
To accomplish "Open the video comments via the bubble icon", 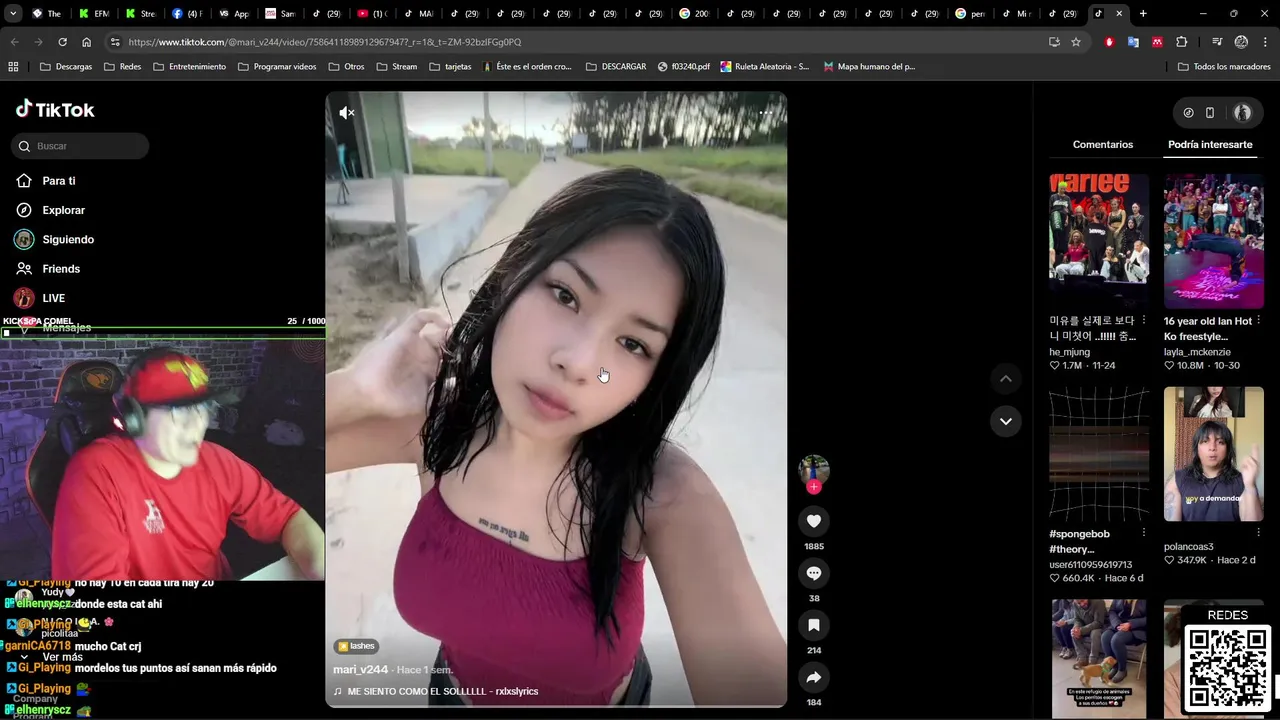I will click(814, 573).
